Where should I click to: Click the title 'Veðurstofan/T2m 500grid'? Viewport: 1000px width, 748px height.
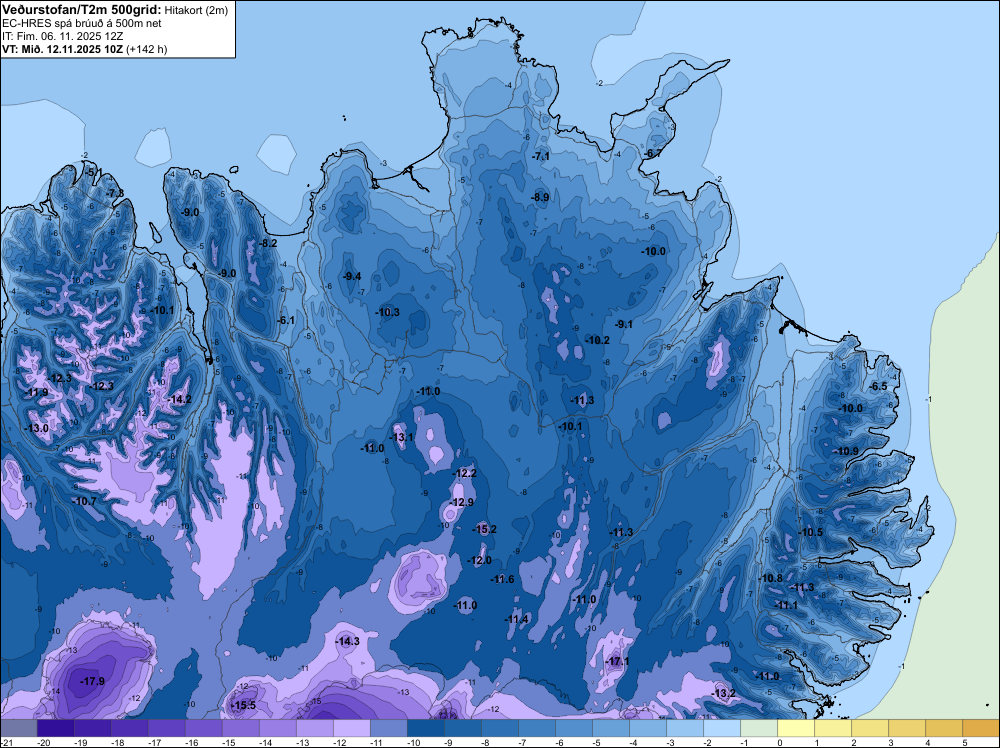(x=81, y=10)
